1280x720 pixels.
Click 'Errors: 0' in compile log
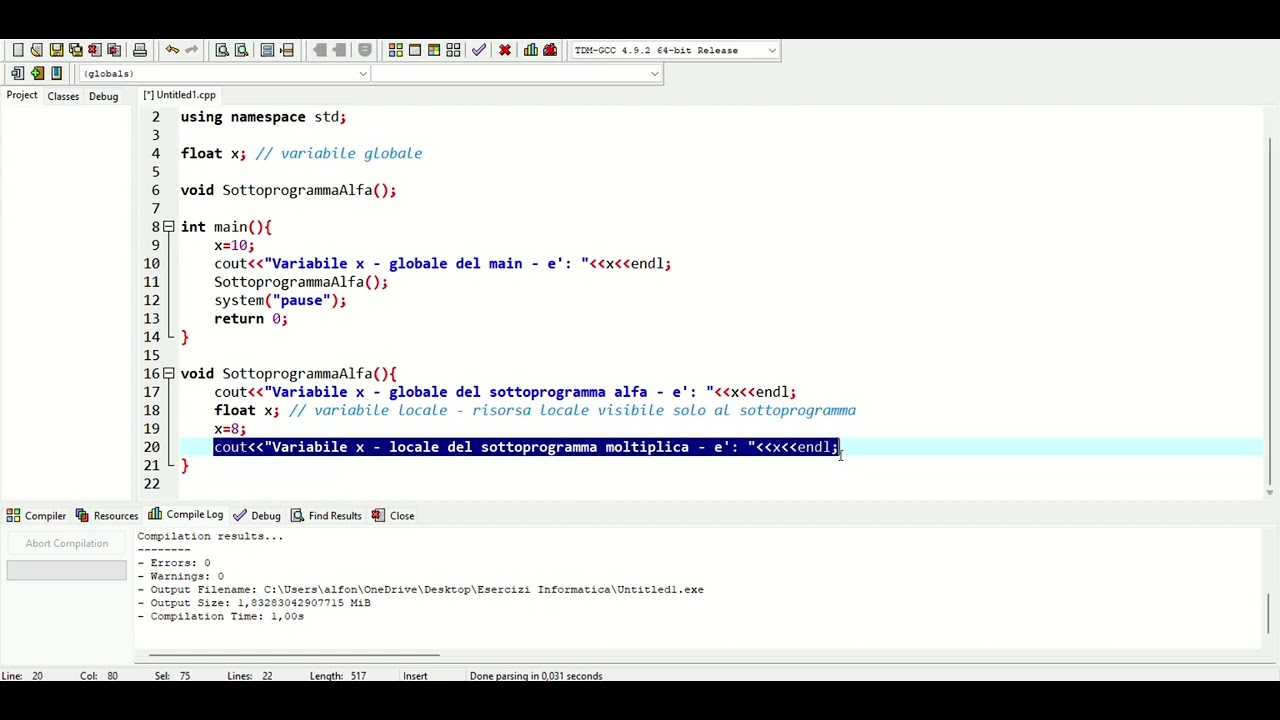click(x=180, y=563)
